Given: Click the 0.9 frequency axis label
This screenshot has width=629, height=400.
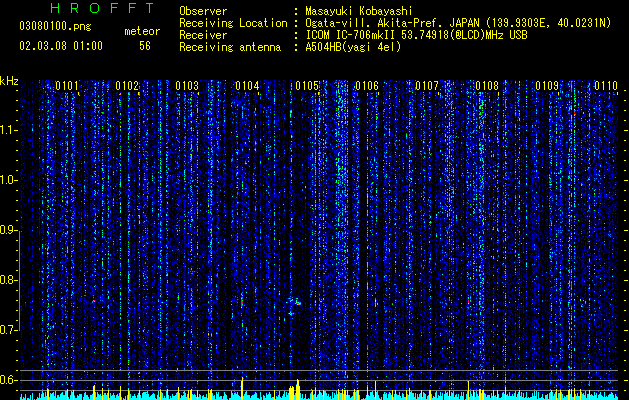Looking at the screenshot, I should click(8, 230).
